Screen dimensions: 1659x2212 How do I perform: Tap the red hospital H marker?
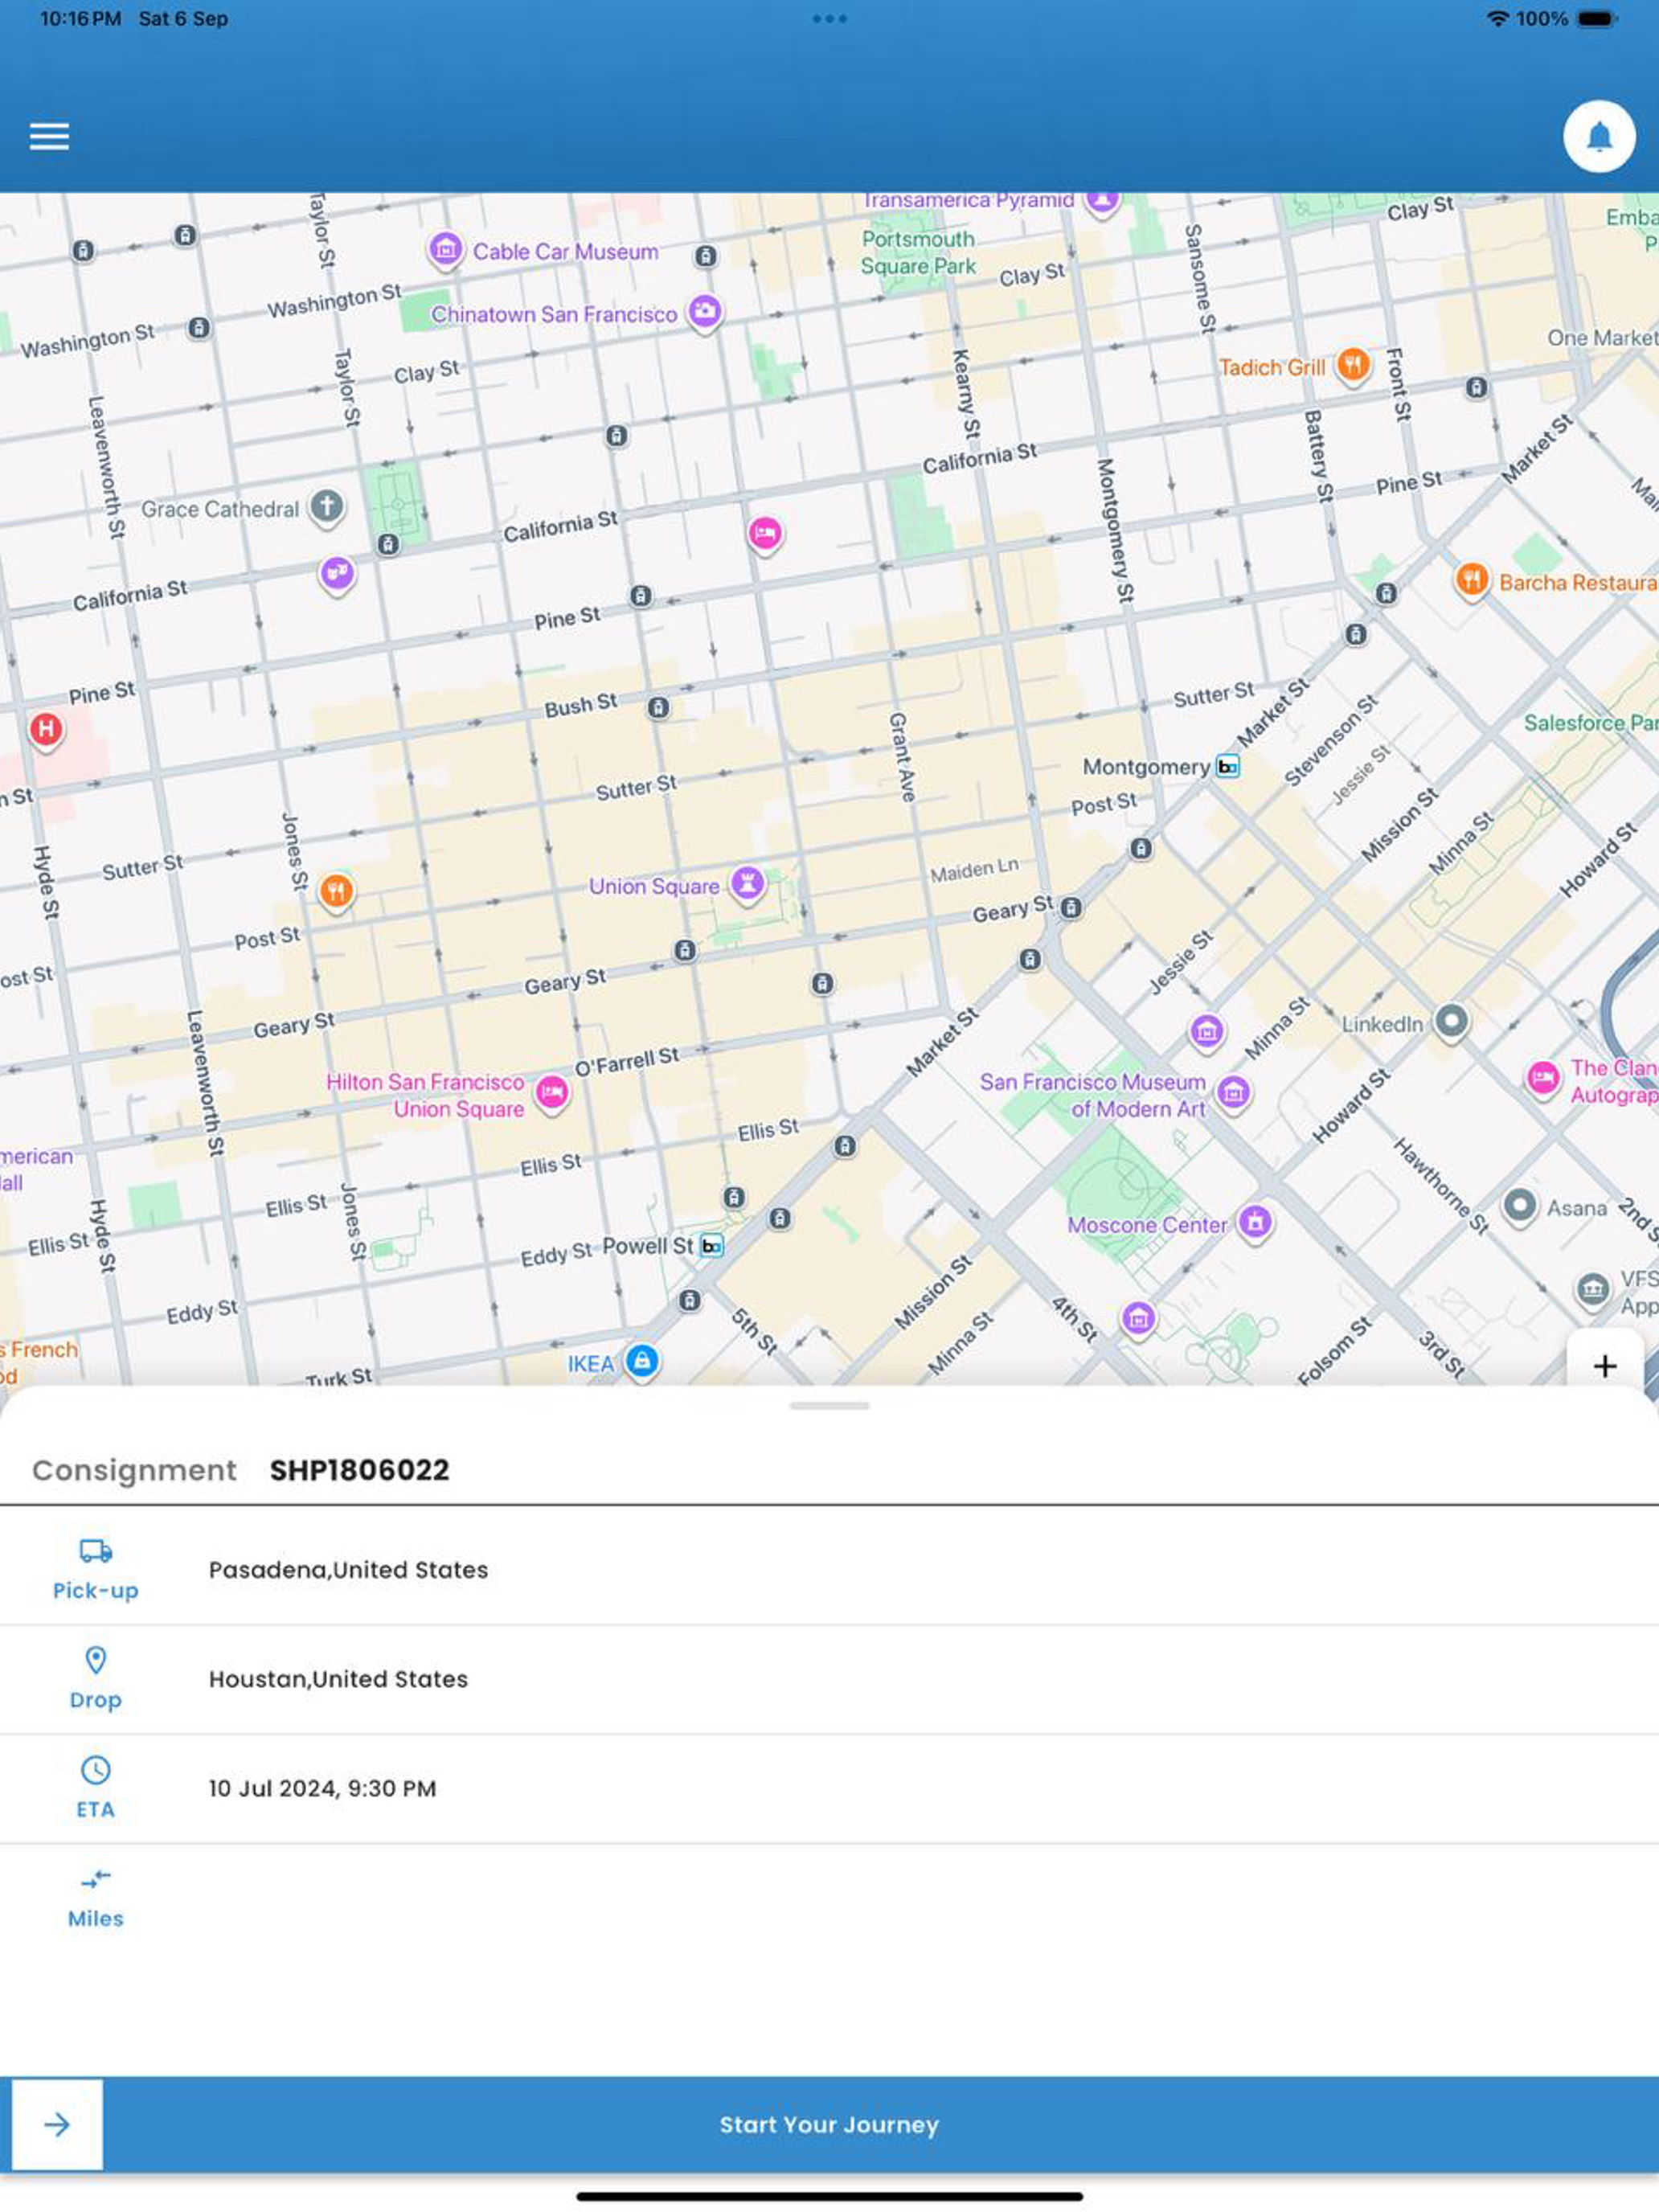[x=45, y=730]
